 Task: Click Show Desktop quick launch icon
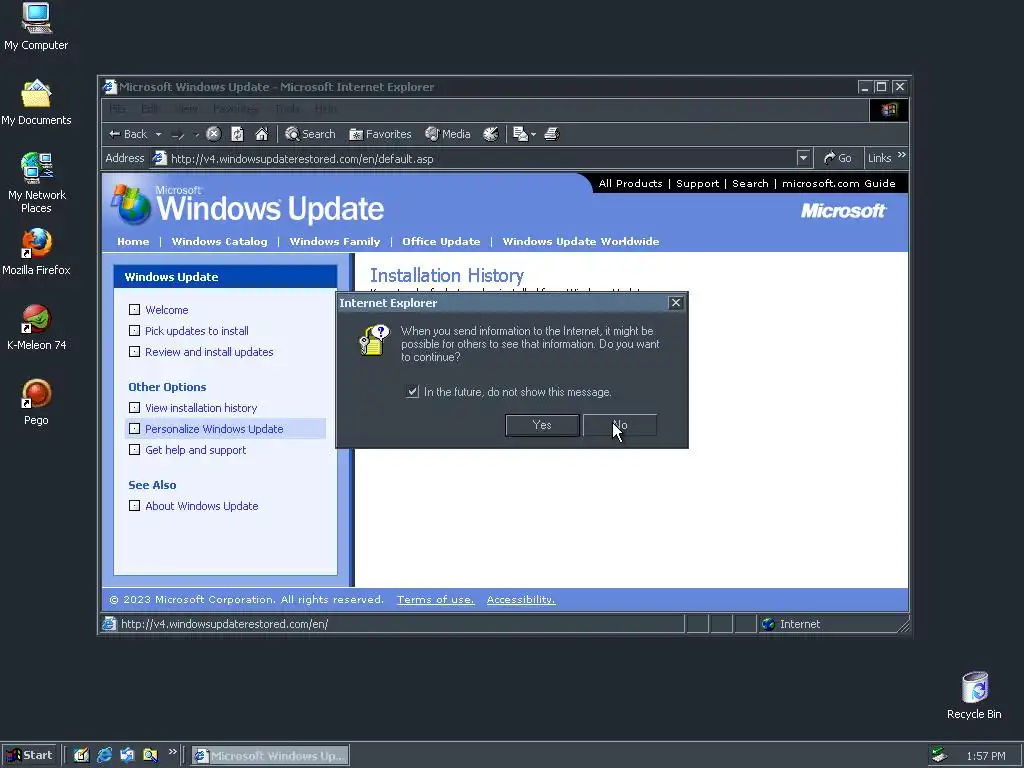tap(81, 755)
